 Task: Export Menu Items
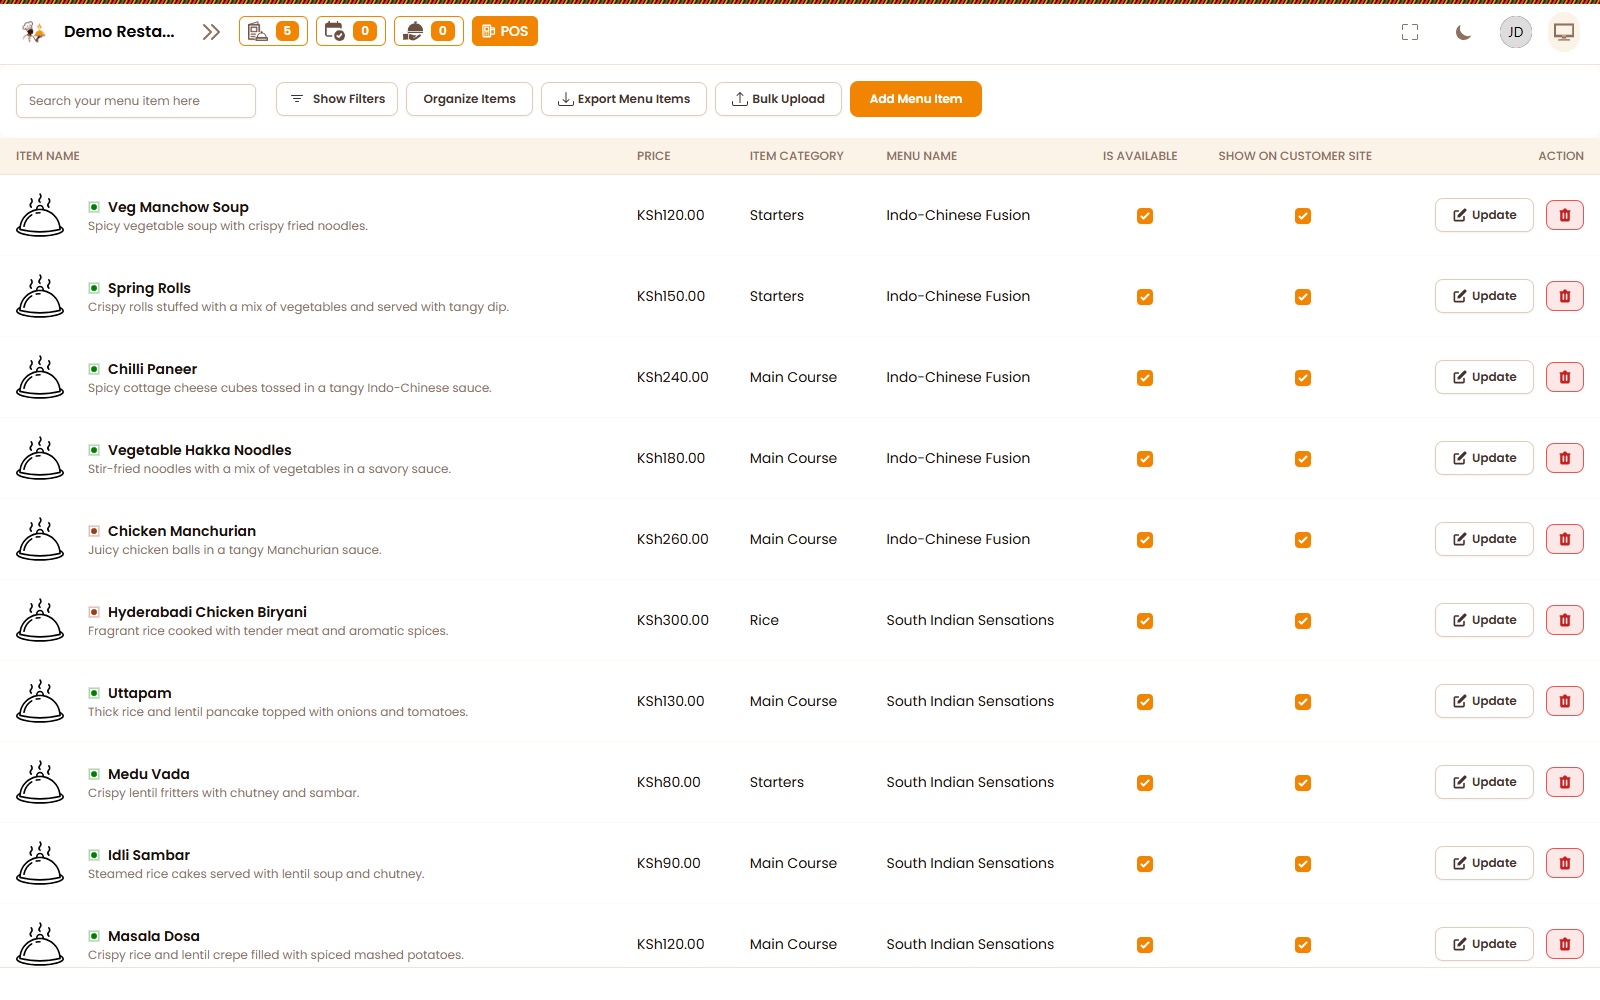624,99
